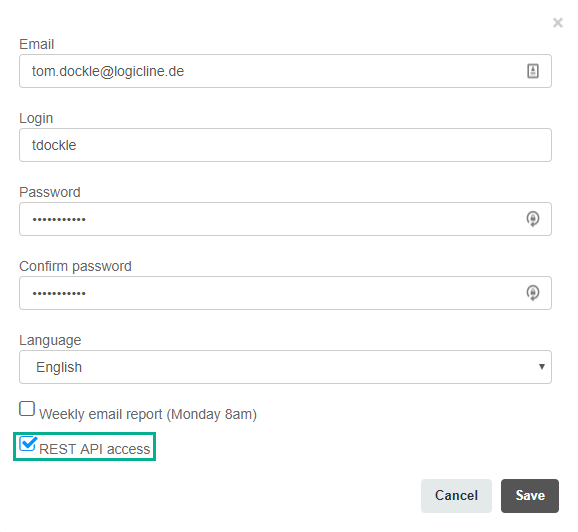This screenshot has height=532, width=578.
Task: Click inside the Confirm password input box
Action: 285,293
